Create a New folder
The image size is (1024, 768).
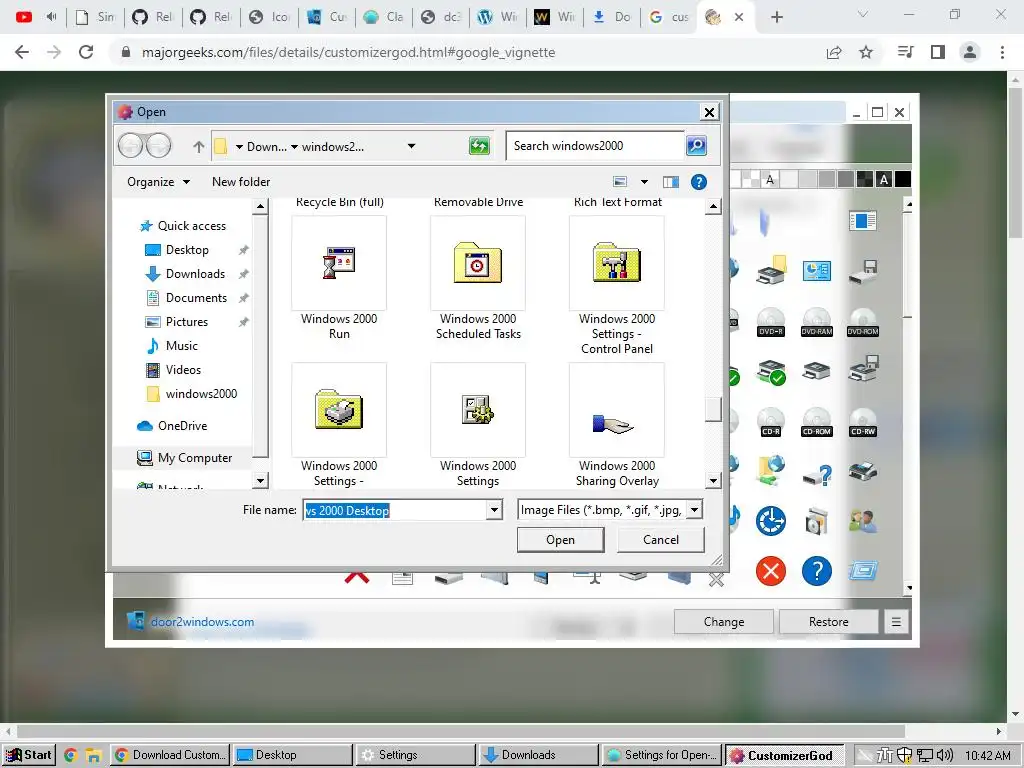pos(241,182)
